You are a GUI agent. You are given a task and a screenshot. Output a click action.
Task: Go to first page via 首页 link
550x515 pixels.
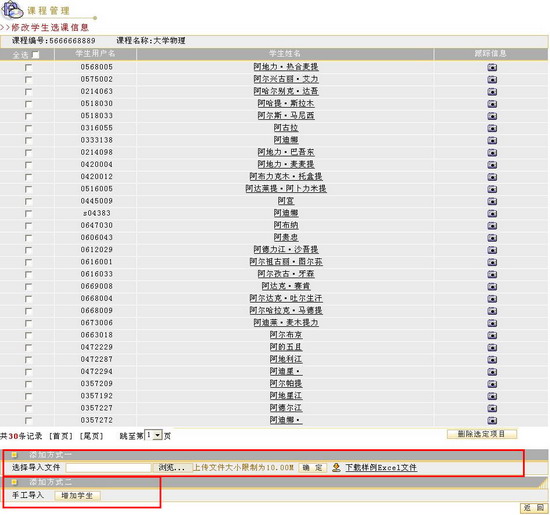[61, 436]
